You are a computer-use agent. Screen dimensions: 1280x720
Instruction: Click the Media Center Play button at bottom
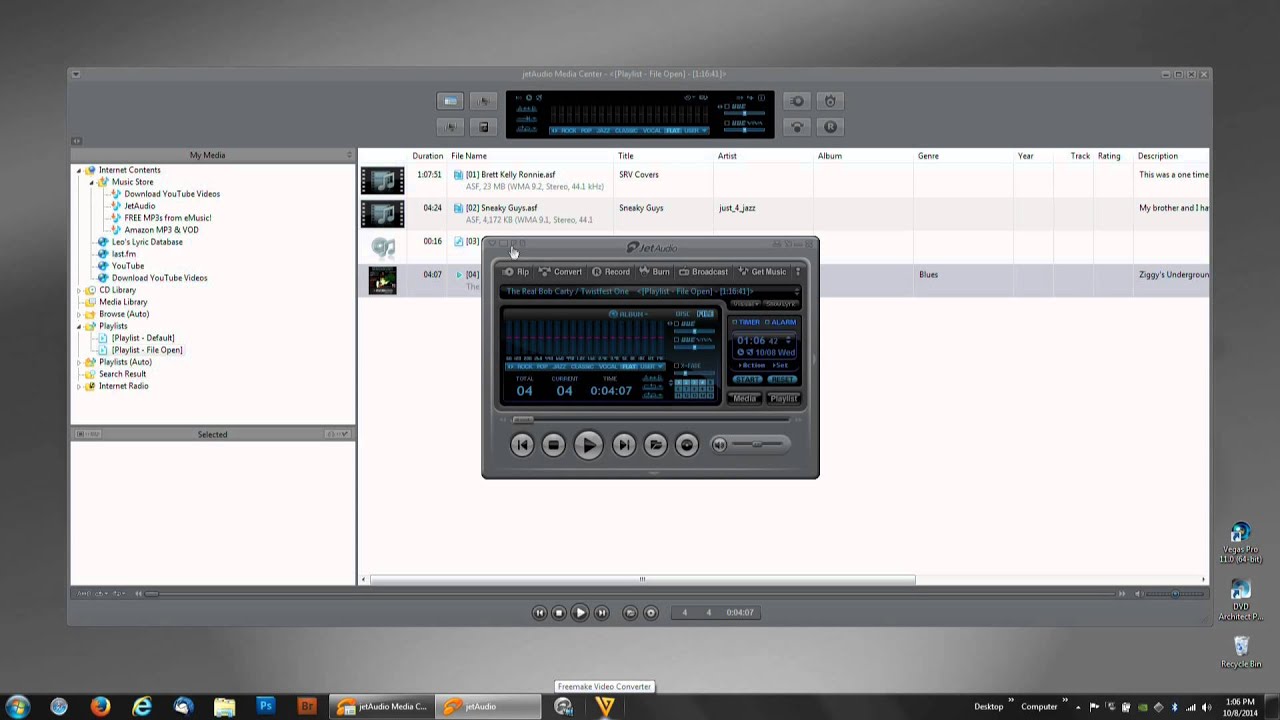(x=580, y=612)
